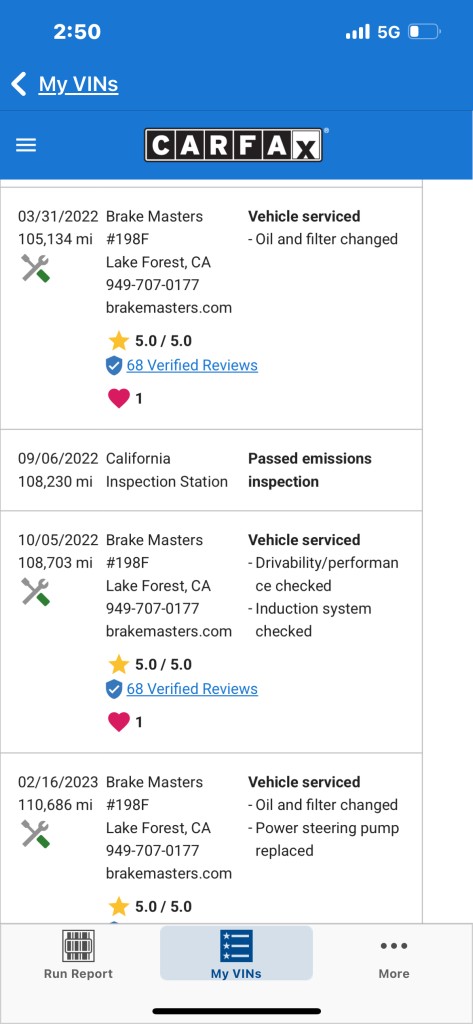Tap wrench icon for 02/16/2023 service

35,834
